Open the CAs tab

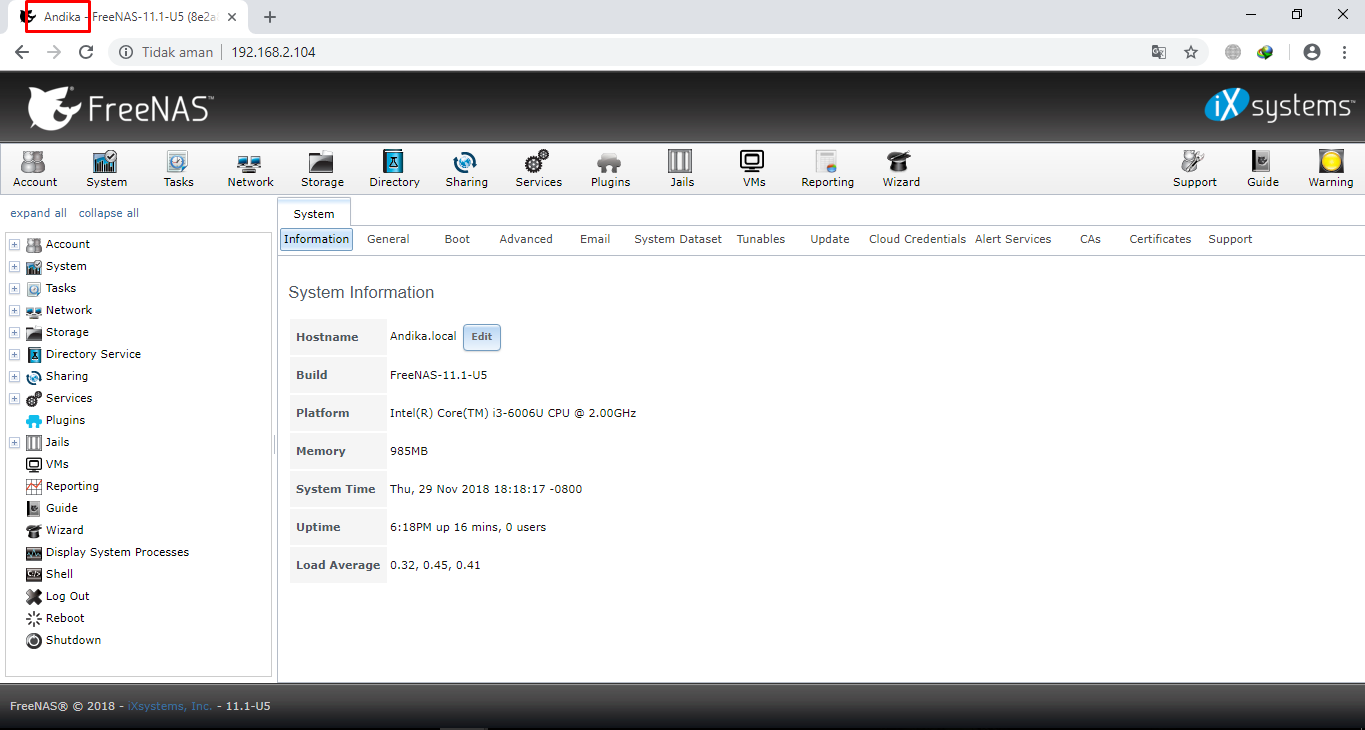pyautogui.click(x=1090, y=239)
